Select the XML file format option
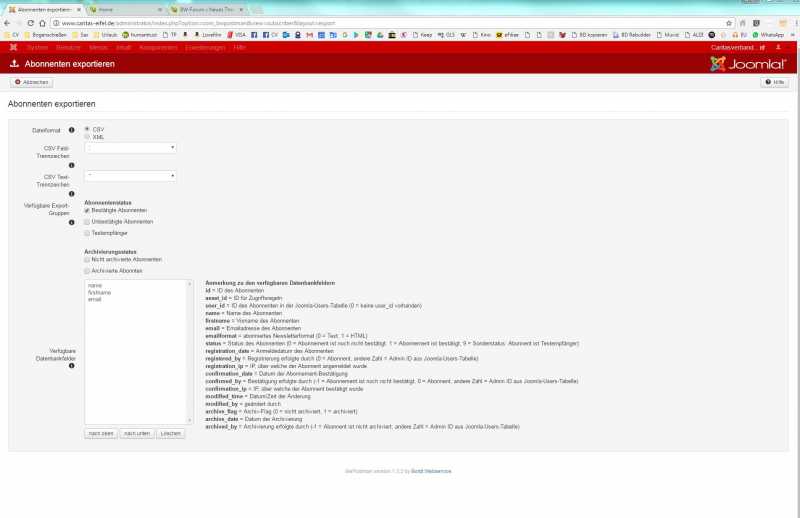 87,137
